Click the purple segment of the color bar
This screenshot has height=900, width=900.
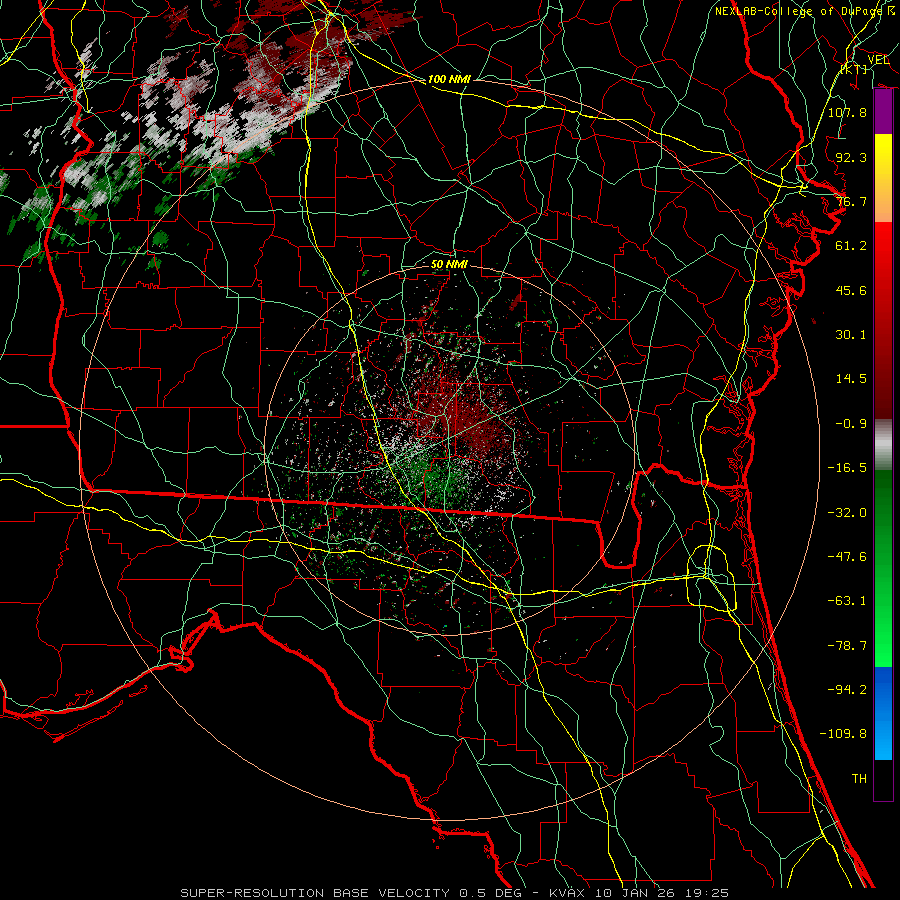[x=883, y=112]
